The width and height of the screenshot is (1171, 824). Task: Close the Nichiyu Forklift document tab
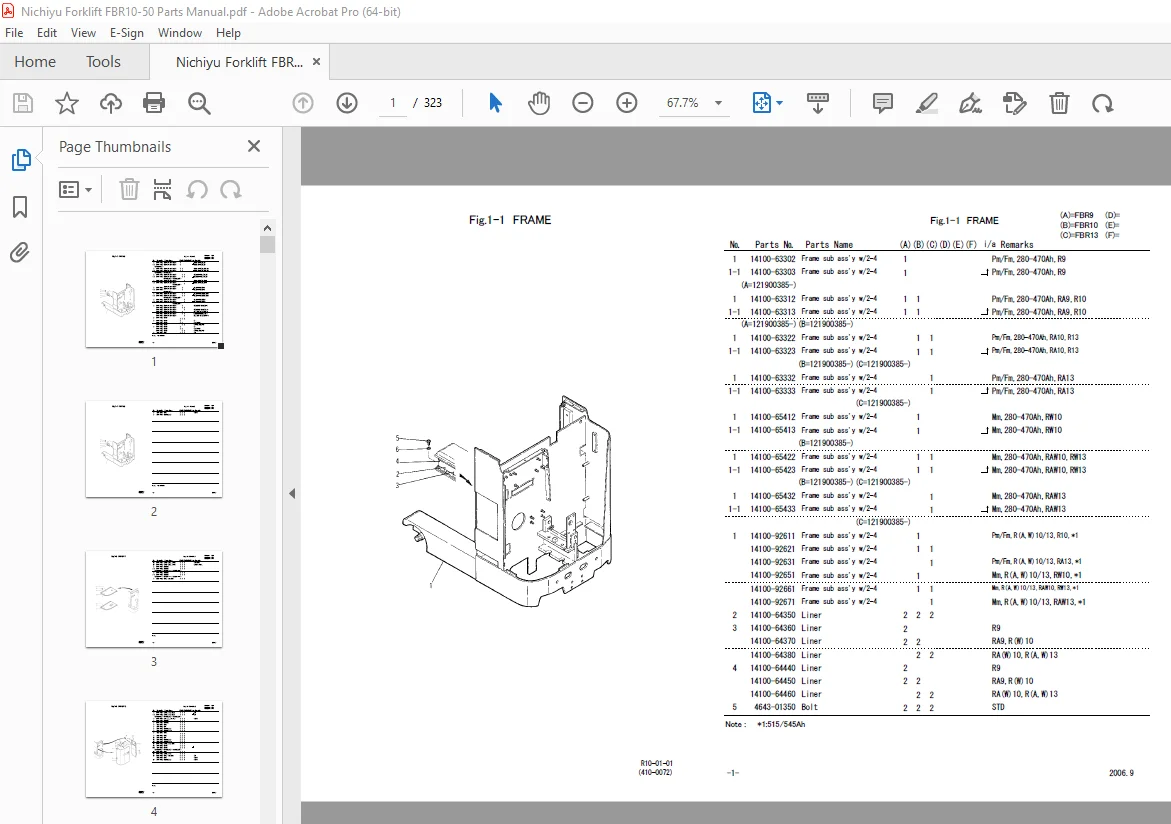[x=317, y=62]
